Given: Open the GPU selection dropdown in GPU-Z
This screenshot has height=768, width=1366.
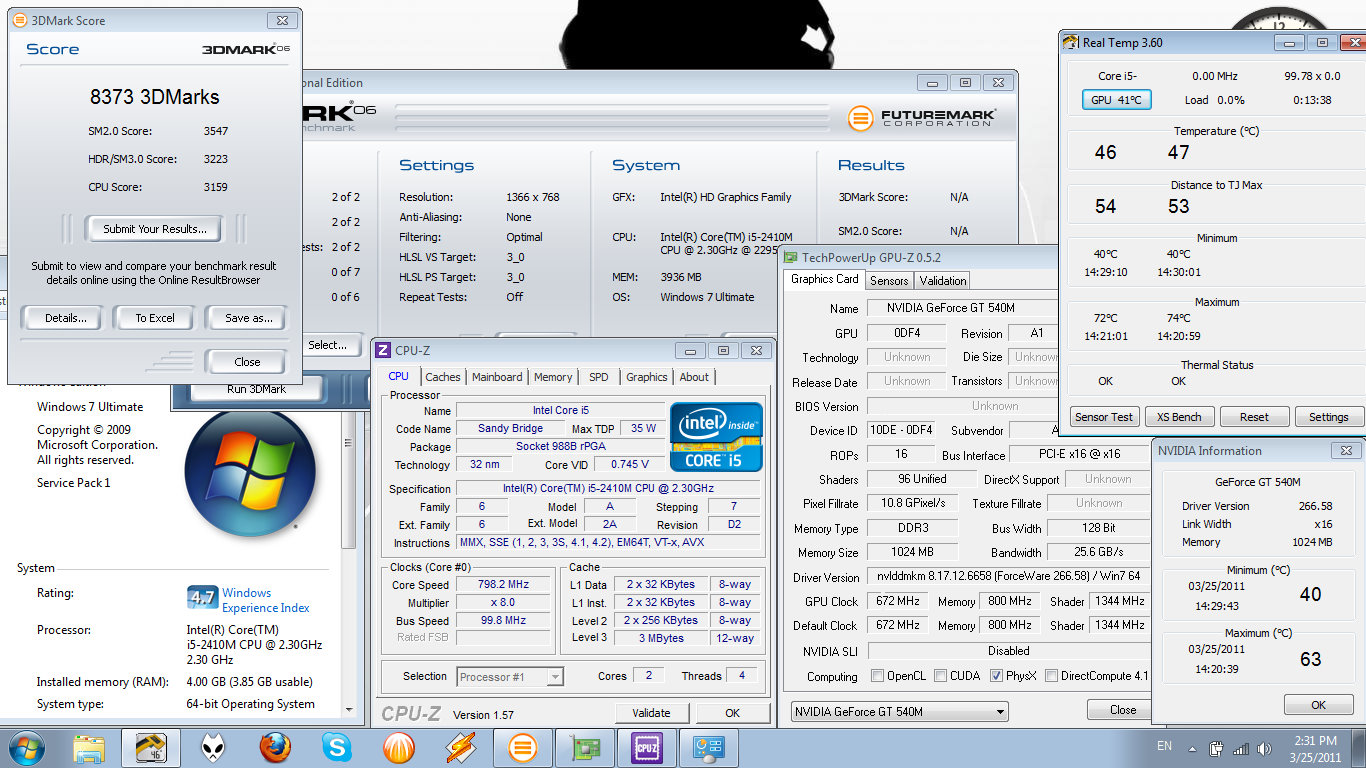Looking at the screenshot, I should 899,712.
